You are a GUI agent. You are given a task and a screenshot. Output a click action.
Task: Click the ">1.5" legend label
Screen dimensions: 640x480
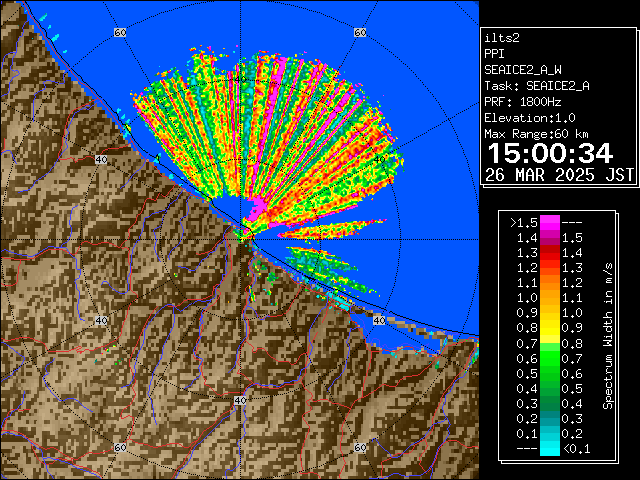point(523,223)
